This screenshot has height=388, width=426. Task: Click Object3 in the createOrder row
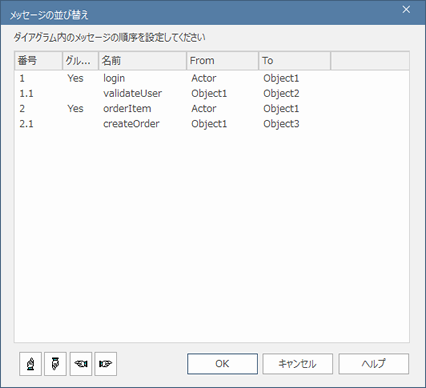click(281, 124)
